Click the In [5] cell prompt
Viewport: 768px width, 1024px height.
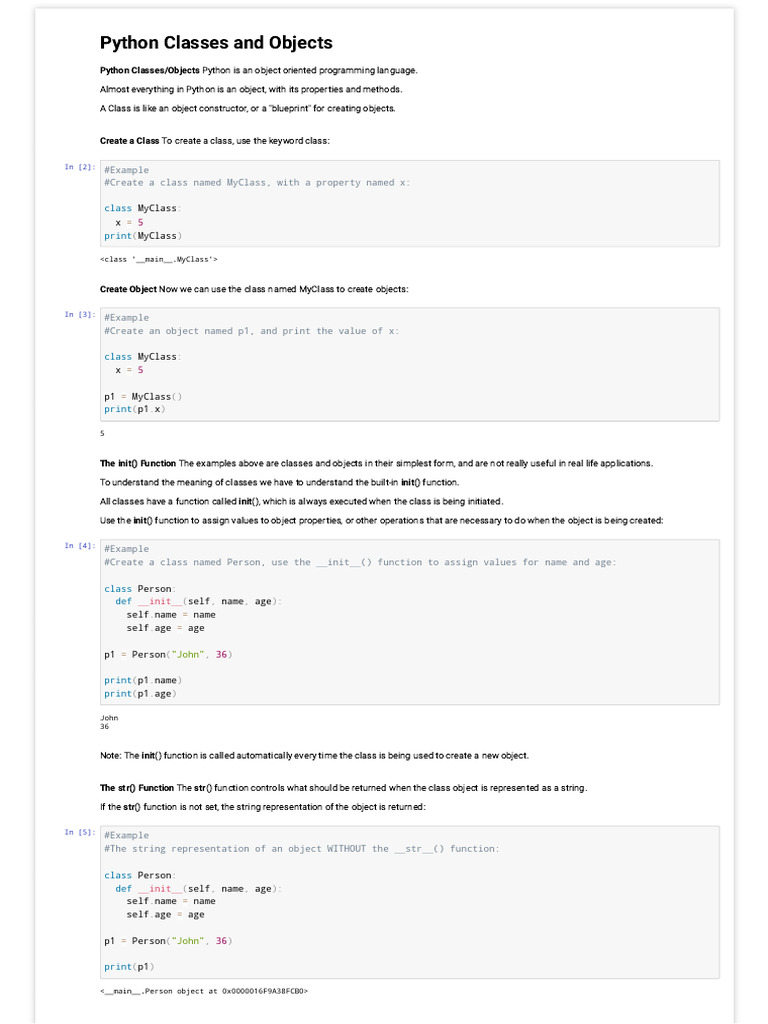[x=80, y=832]
